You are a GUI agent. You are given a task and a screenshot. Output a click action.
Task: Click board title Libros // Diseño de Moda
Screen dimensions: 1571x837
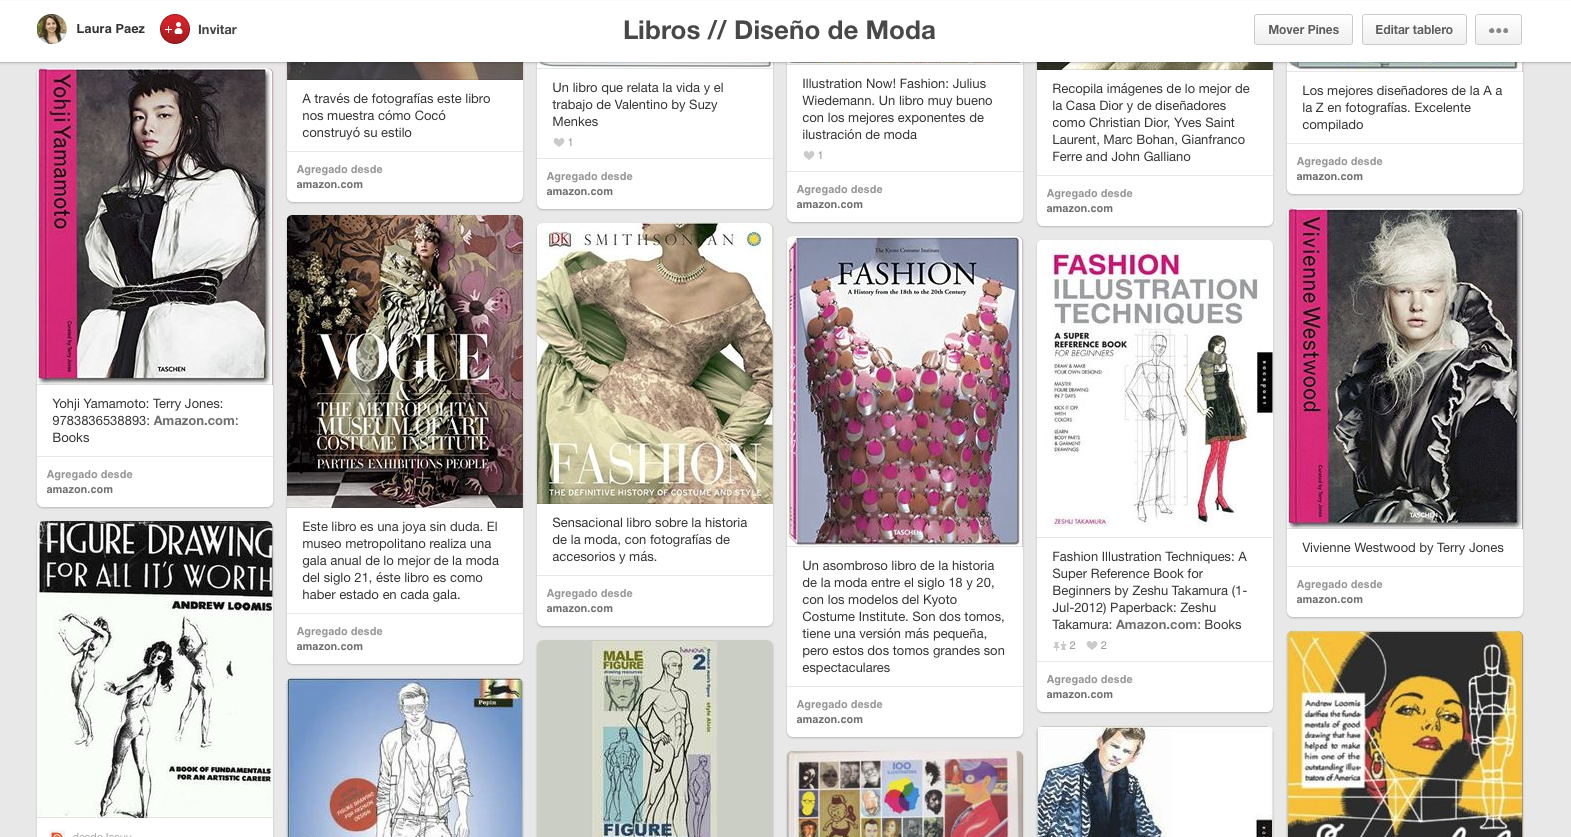(779, 30)
